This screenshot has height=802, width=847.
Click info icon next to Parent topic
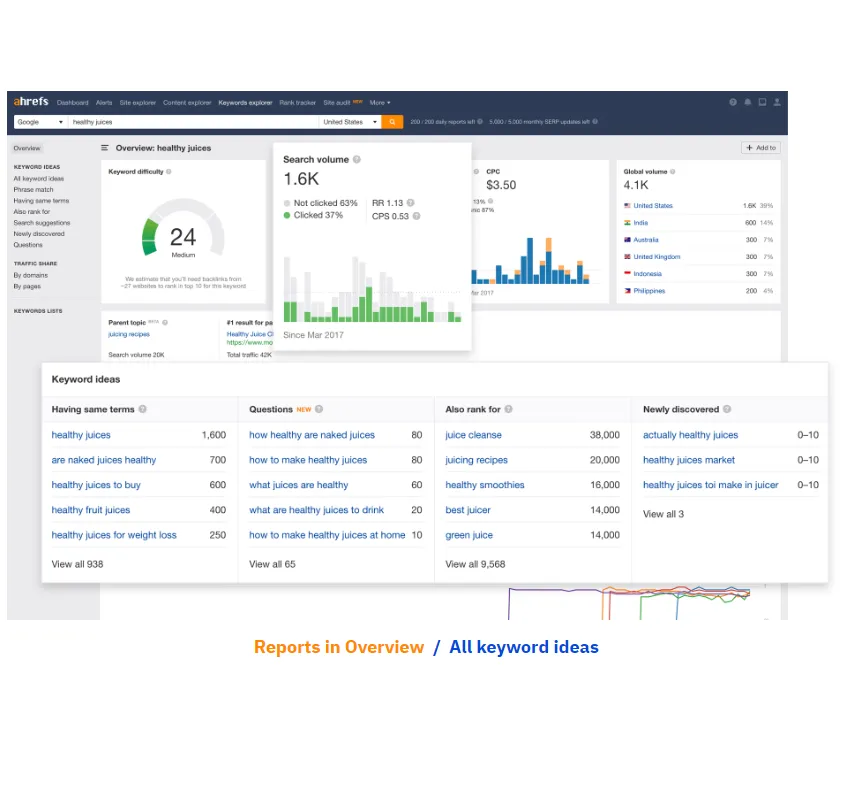165,322
